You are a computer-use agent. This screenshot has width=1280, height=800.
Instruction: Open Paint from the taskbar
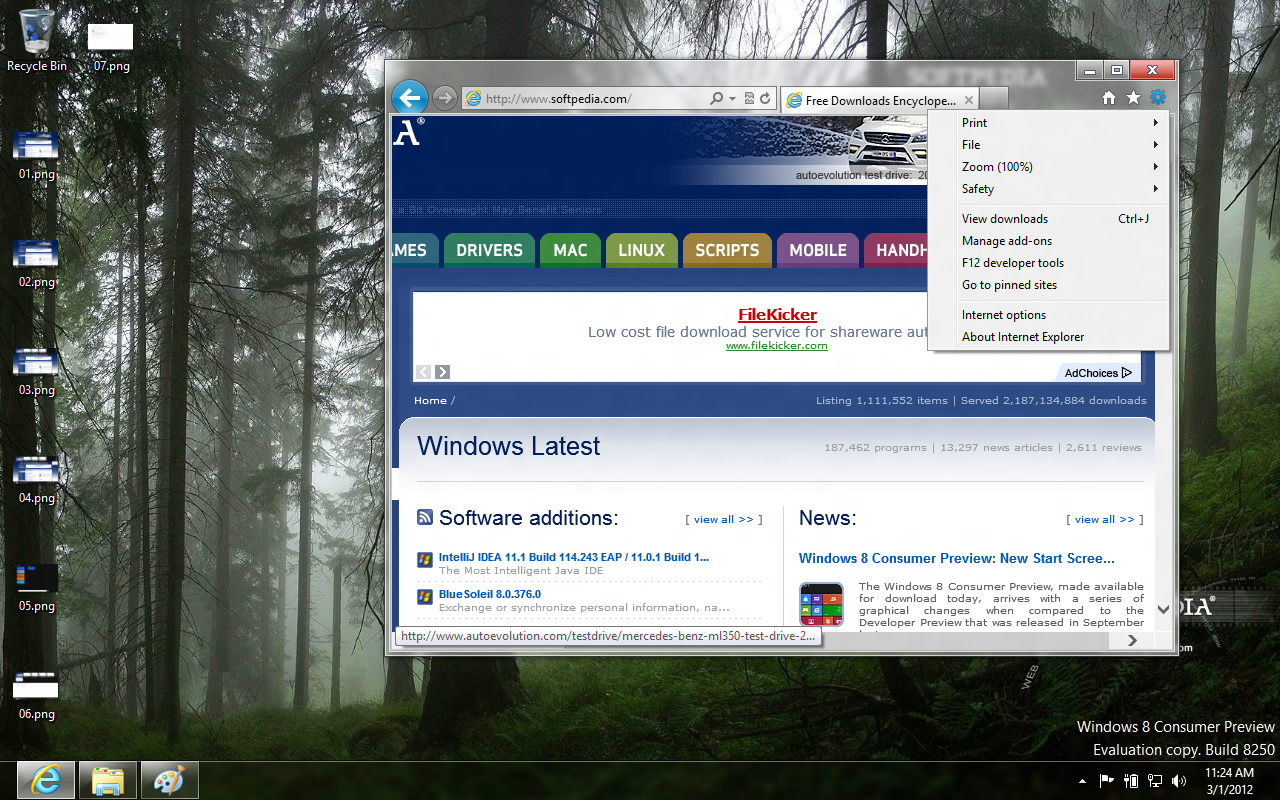(170, 780)
